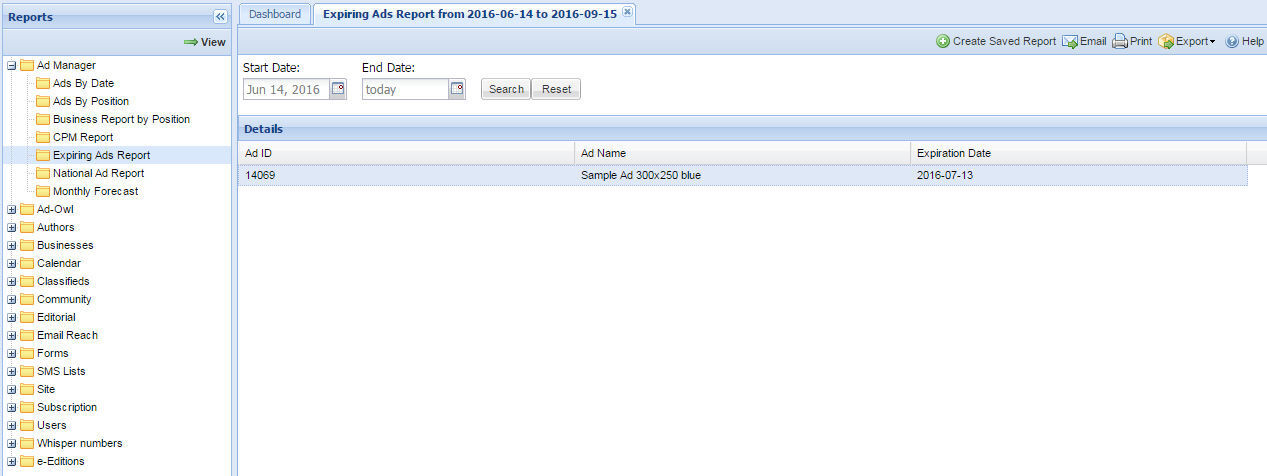Expand the Classifieds folder
Image resolution: width=1267 pixels, height=476 pixels.
click(11, 281)
